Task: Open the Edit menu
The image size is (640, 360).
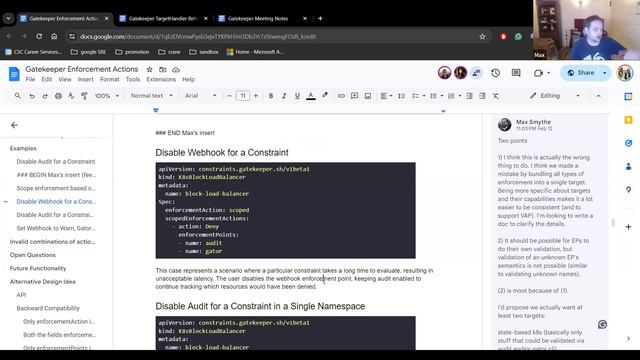Action: click(x=47, y=79)
